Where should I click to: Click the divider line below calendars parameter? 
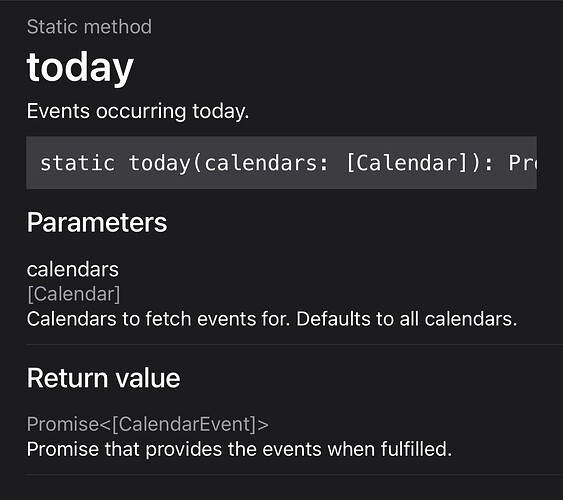pos(294,345)
